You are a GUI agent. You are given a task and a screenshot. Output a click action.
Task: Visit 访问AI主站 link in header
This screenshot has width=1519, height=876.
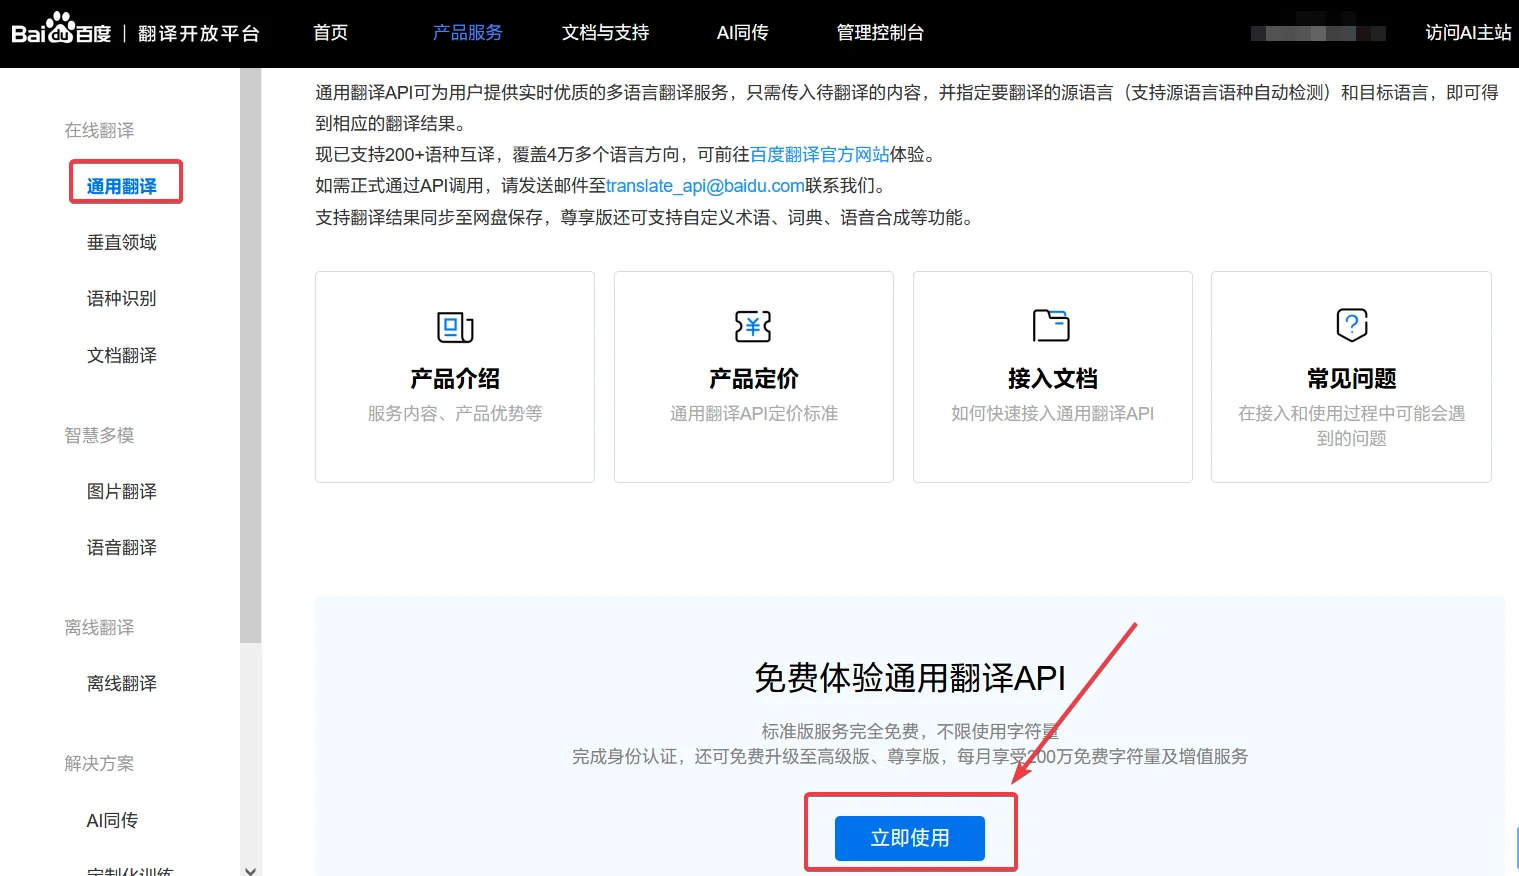pos(1467,33)
